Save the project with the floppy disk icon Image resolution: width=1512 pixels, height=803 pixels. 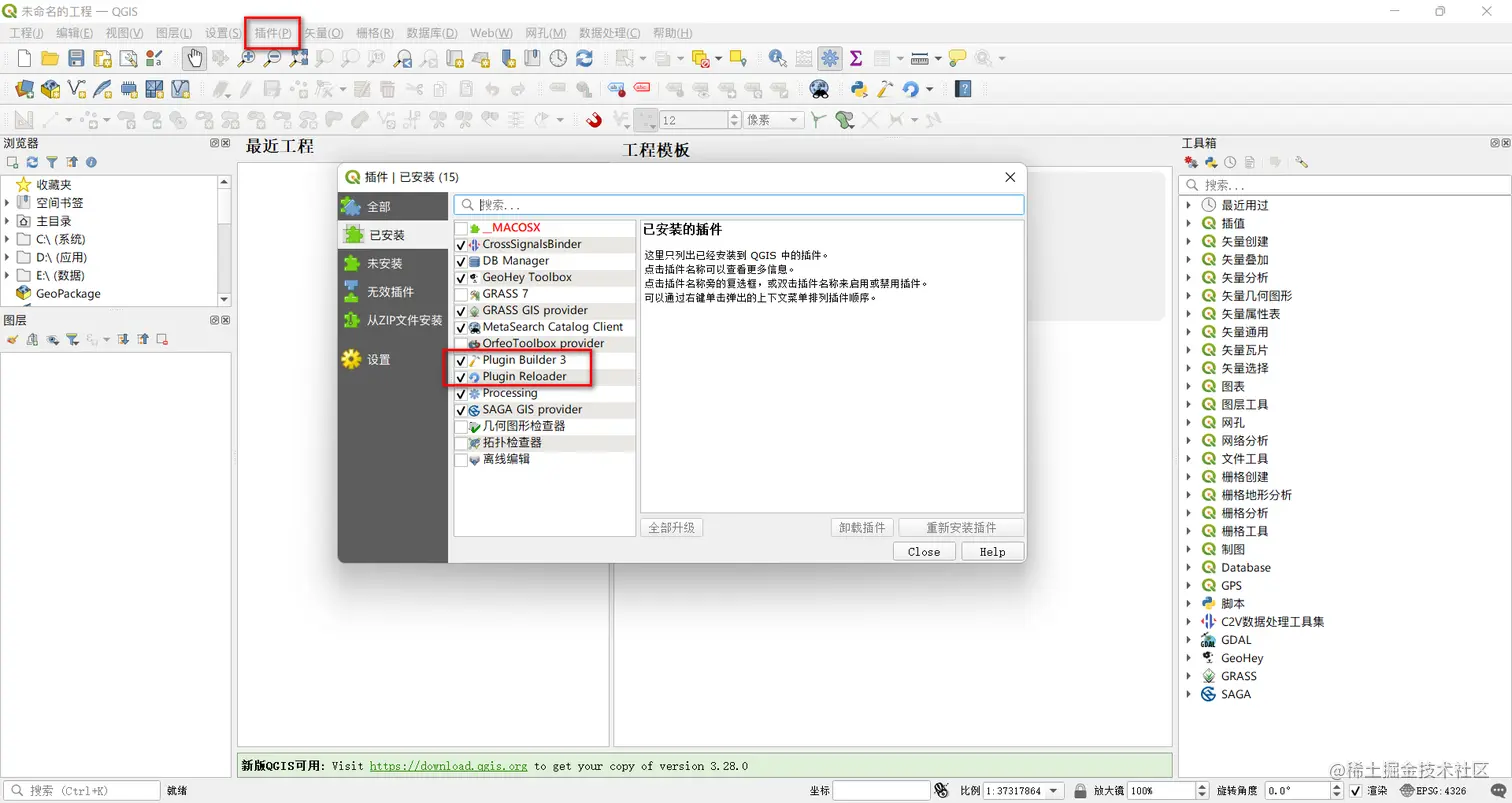coord(76,59)
